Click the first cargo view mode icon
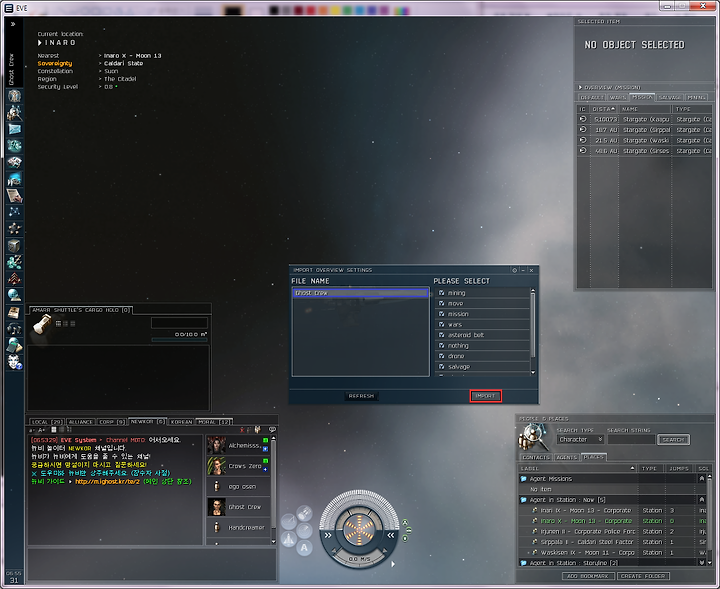Image resolution: width=720 pixels, height=589 pixels. pyautogui.click(x=58, y=324)
